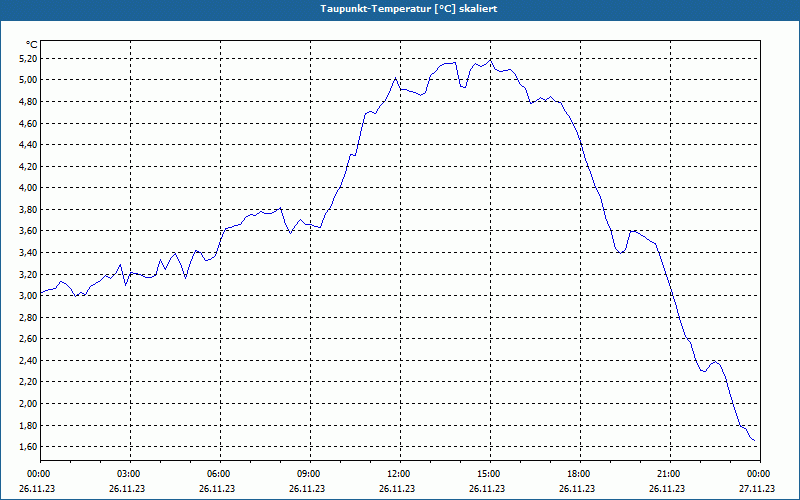Pick the "3,20" y-axis label

point(28,274)
